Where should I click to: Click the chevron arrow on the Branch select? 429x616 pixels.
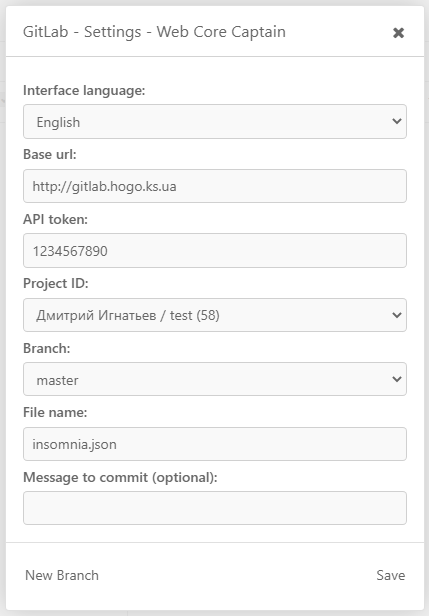[397, 379]
